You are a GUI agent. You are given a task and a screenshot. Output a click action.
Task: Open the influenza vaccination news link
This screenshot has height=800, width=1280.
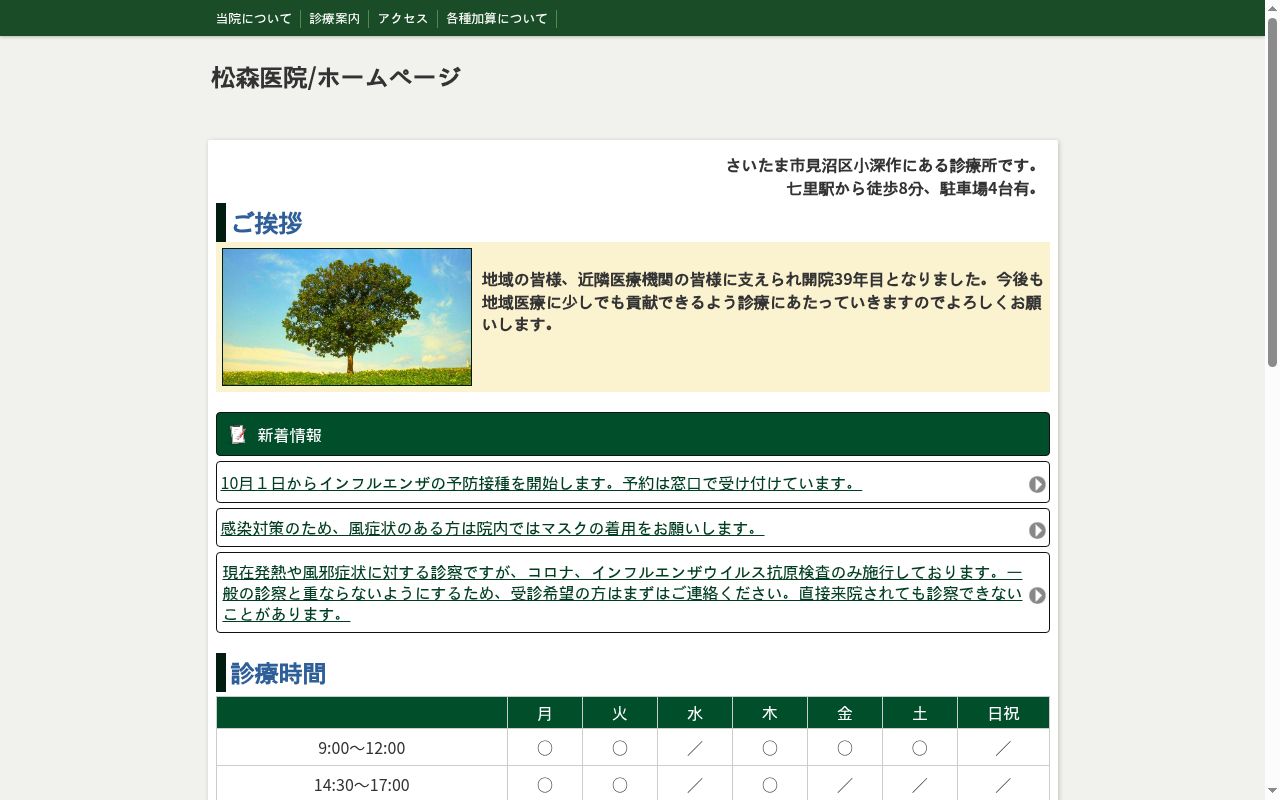pos(541,483)
